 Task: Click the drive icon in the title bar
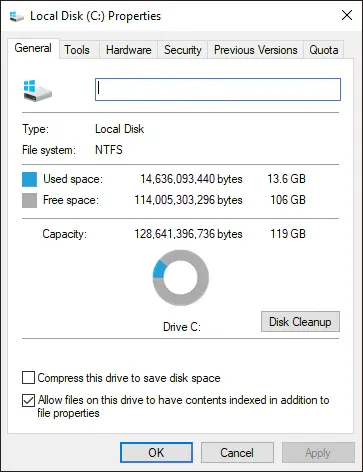tap(17, 16)
